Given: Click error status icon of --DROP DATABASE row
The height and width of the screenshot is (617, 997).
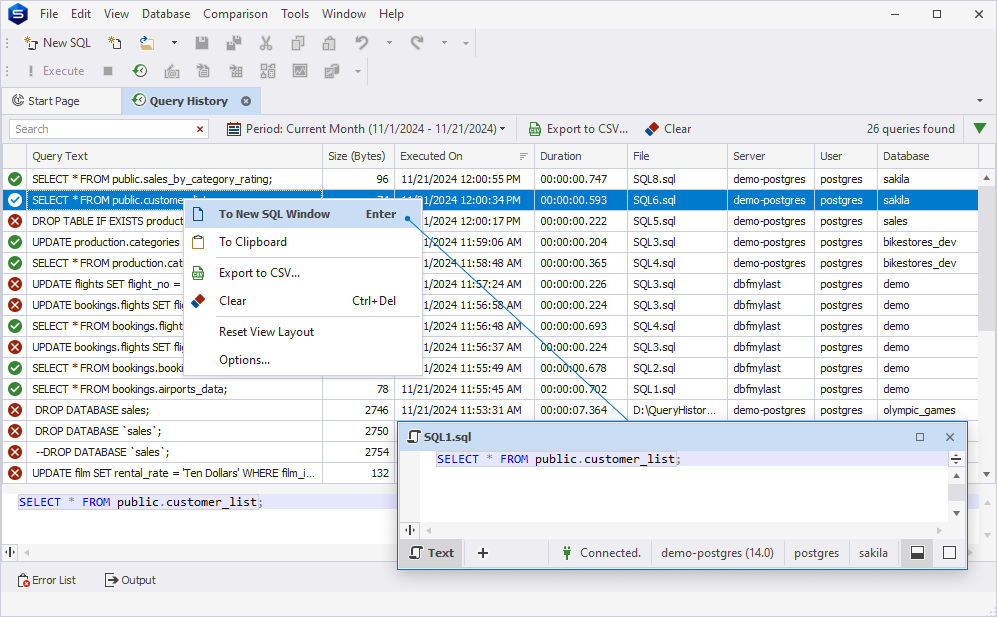Looking at the screenshot, I should point(15,452).
